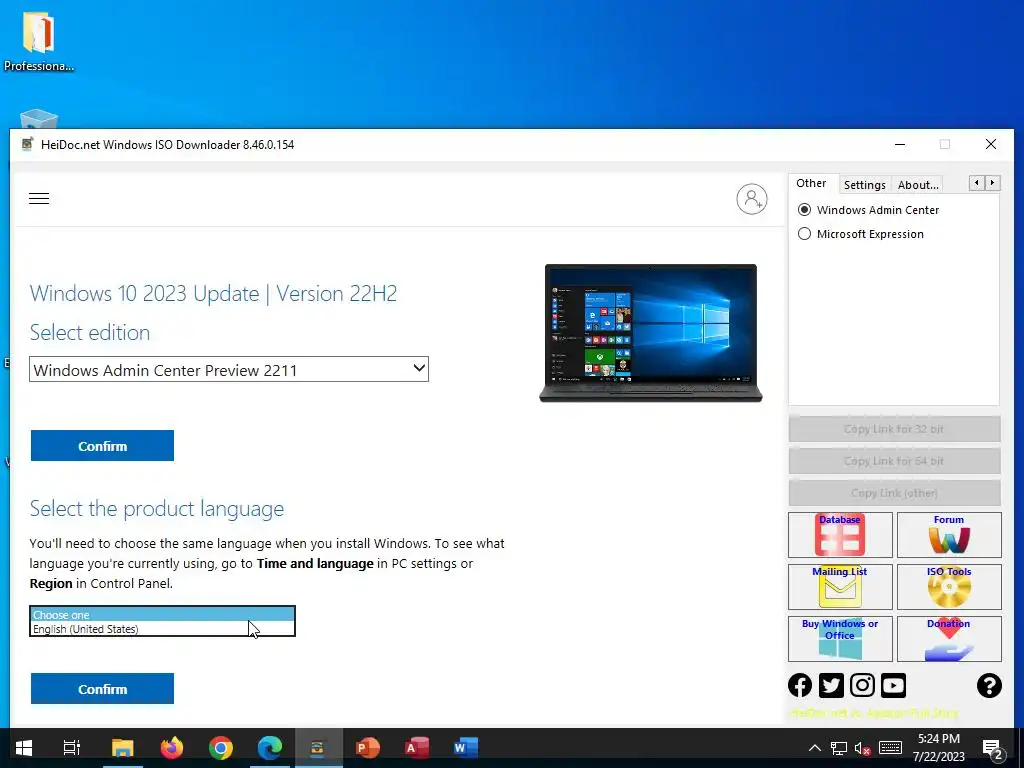Open the Professional folder on desktop
This screenshot has width=1024, height=768.
tap(39, 40)
